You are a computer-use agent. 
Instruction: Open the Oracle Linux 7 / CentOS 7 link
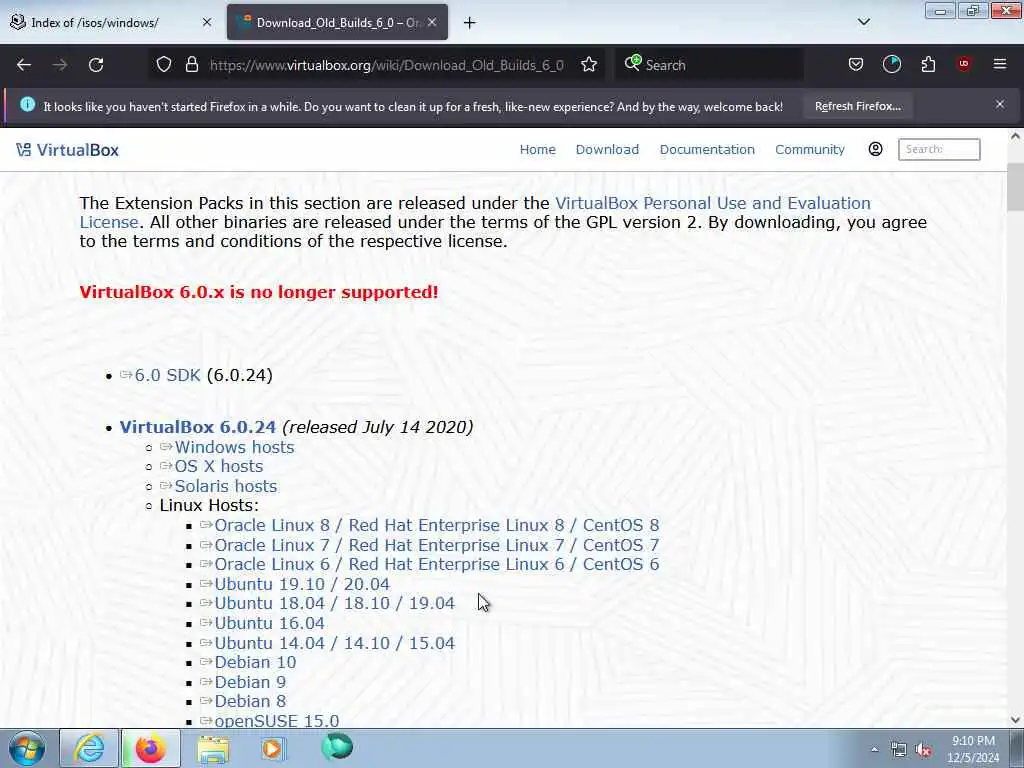point(437,545)
